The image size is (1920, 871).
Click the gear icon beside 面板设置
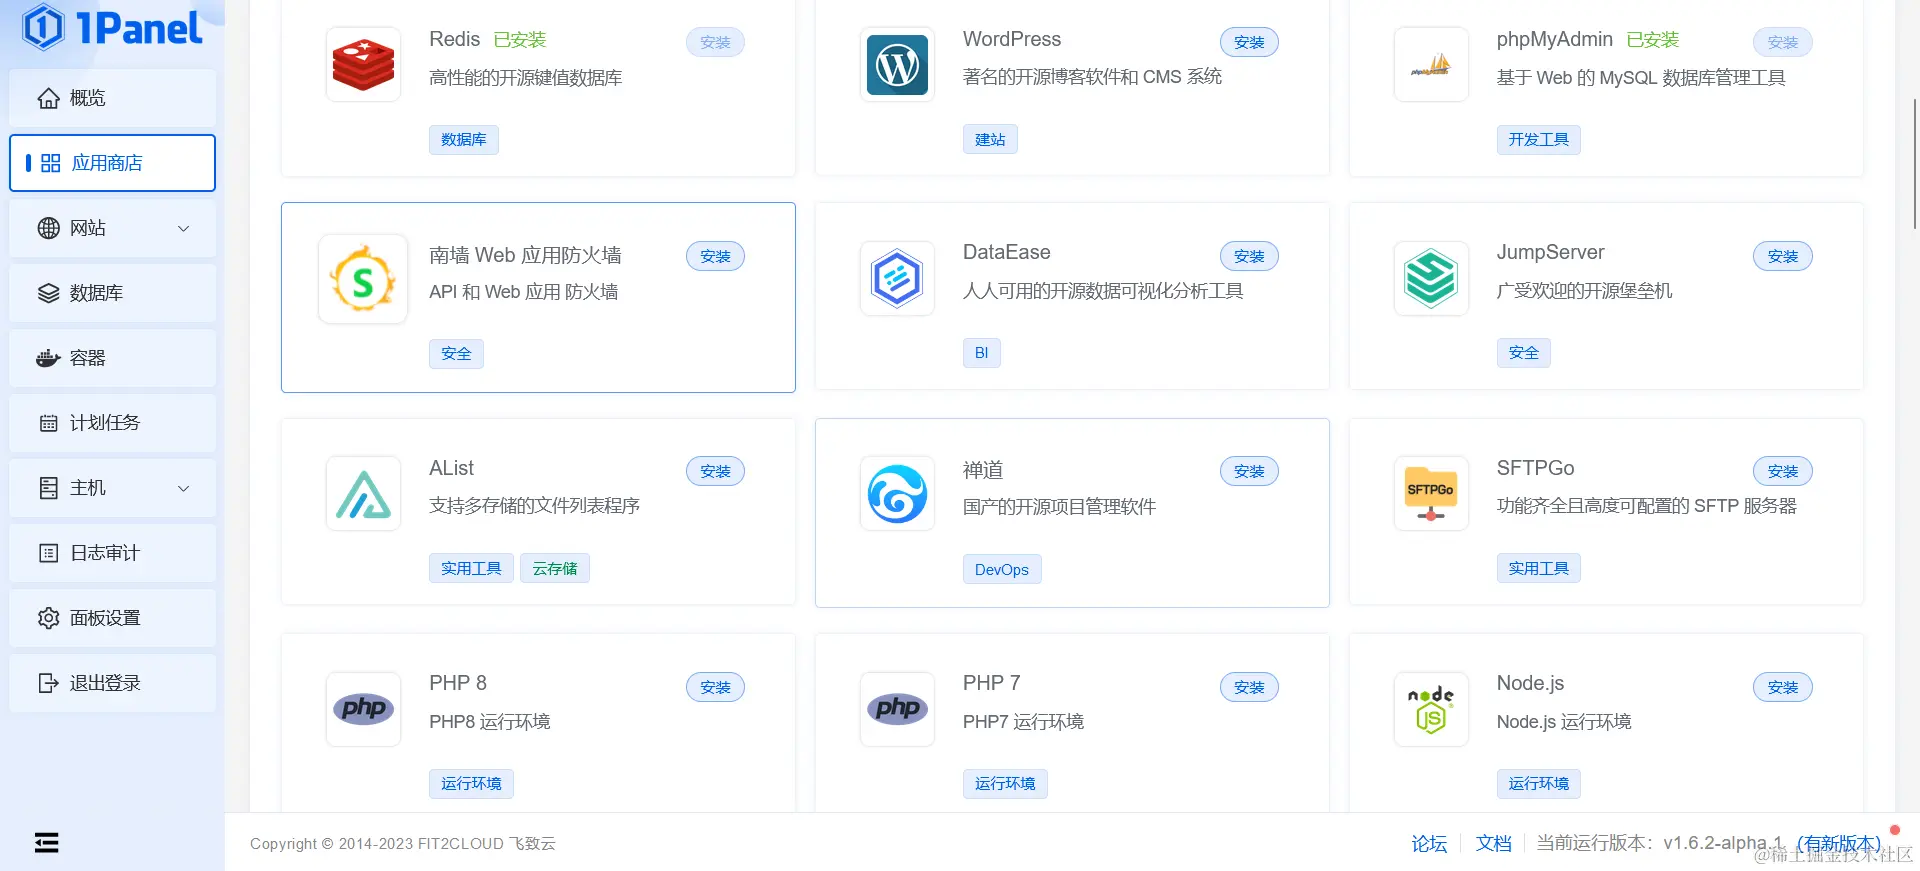coord(48,618)
